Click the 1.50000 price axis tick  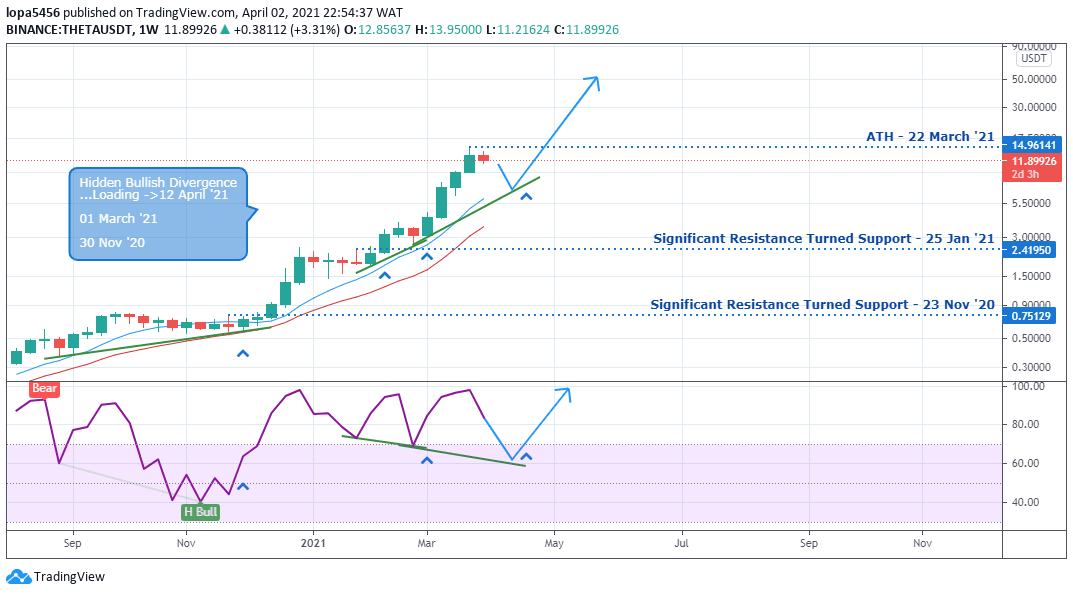1031,276
